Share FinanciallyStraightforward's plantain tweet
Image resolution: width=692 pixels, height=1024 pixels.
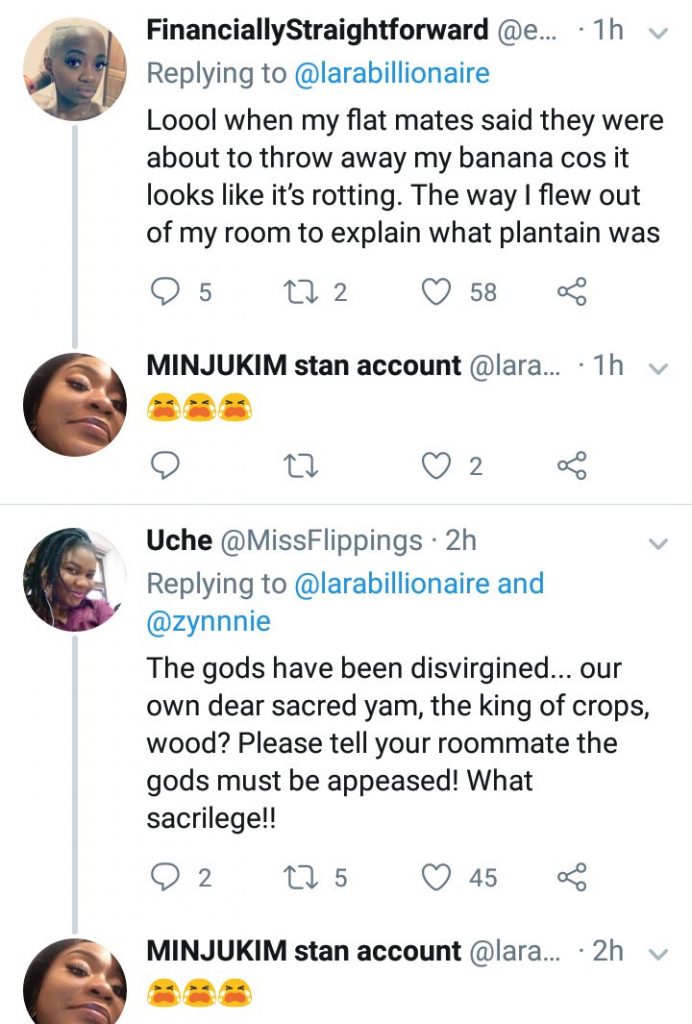pos(571,292)
